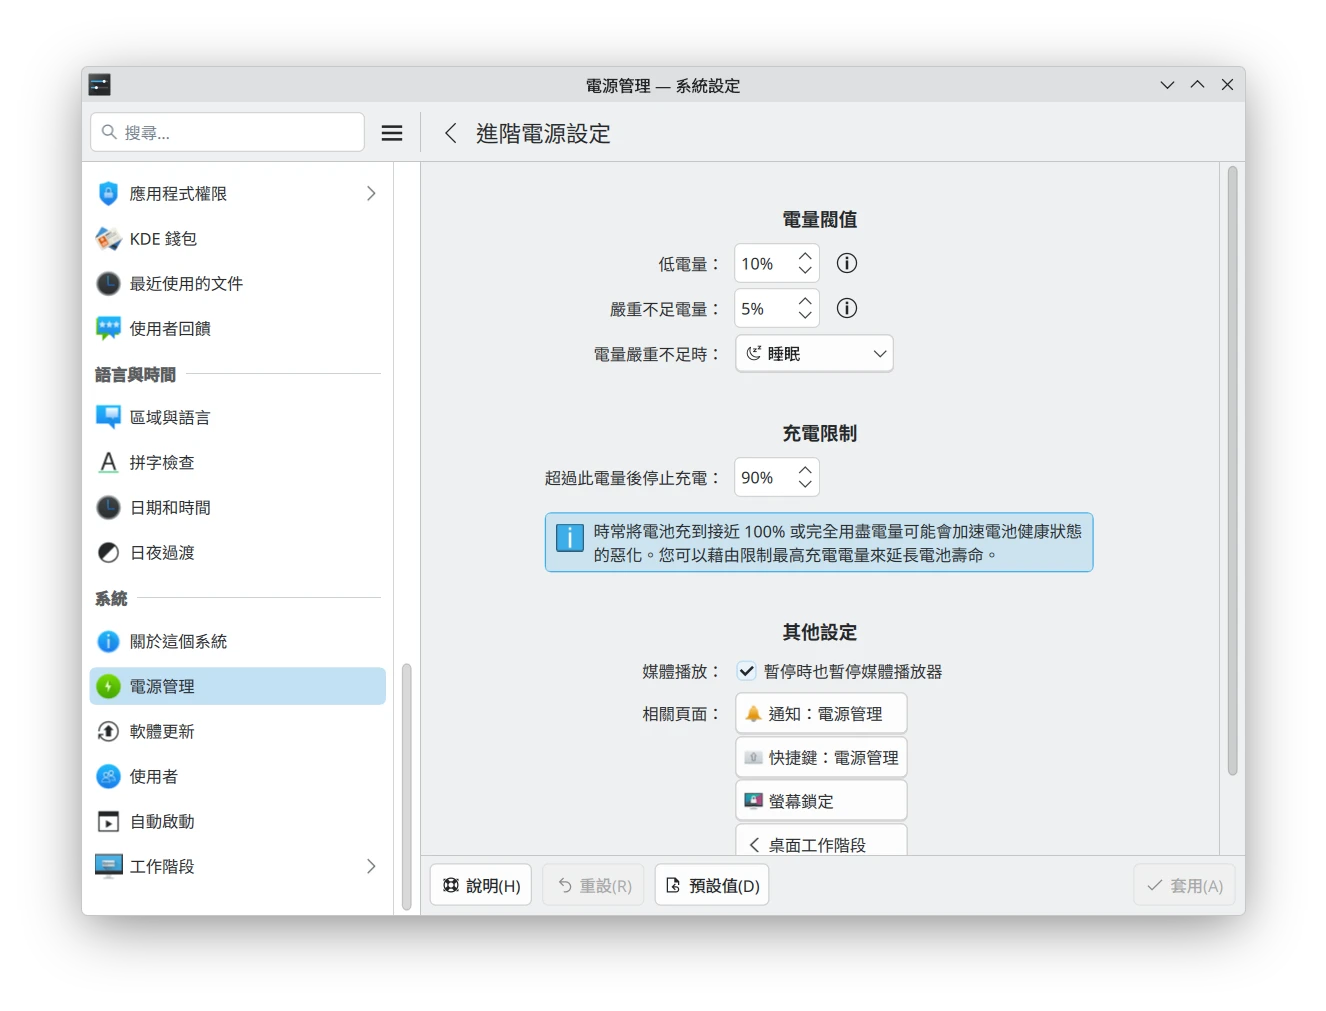Open the hamburger menu near the search bar

pos(392,132)
